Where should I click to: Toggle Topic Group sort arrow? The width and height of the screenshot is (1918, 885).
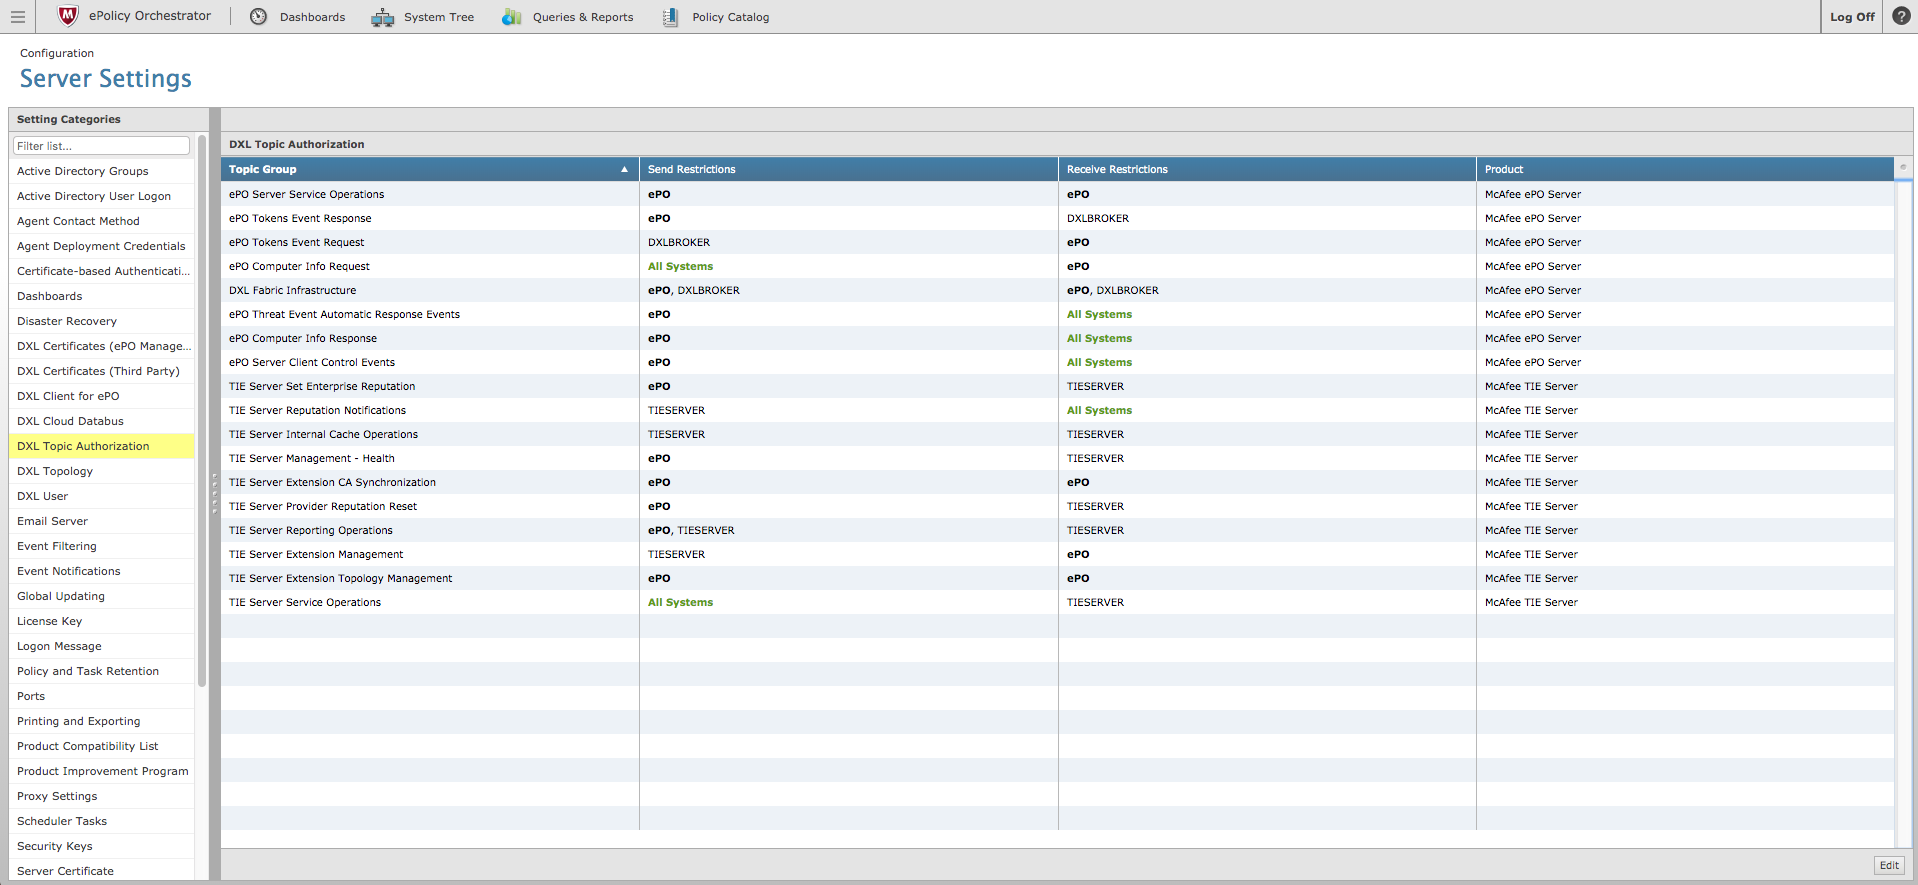(x=624, y=169)
